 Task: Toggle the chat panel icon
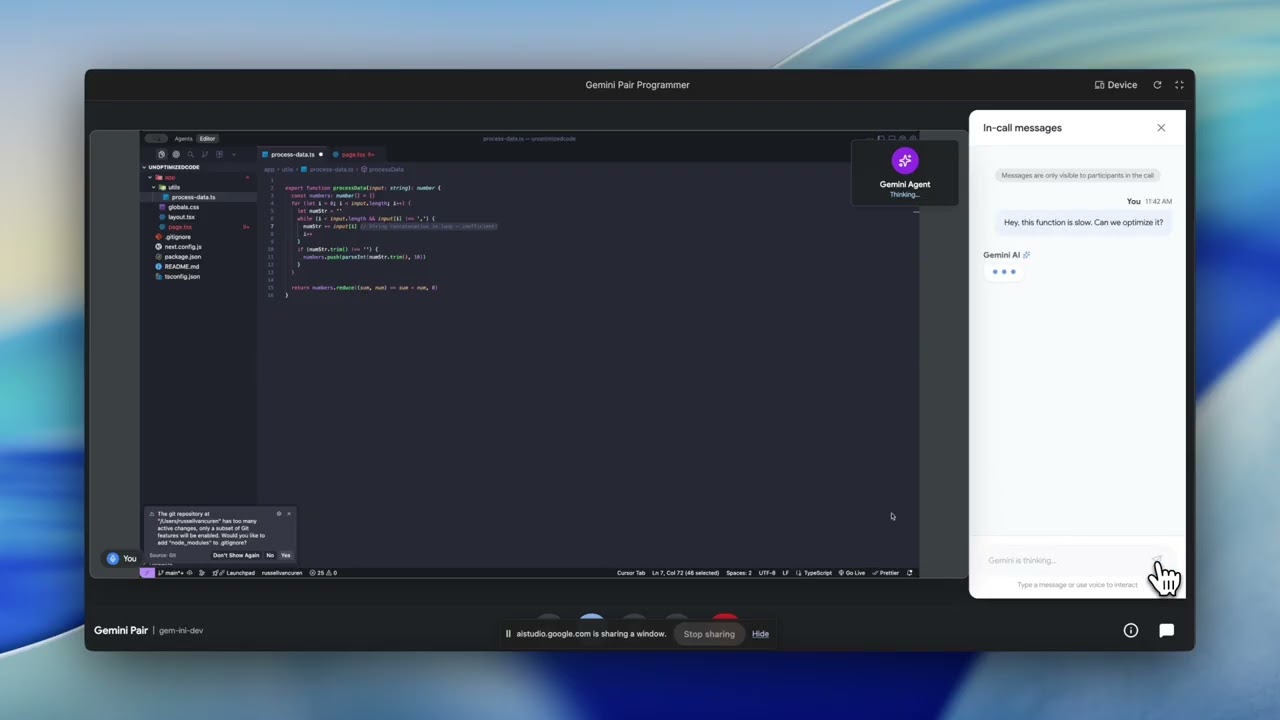(x=1166, y=631)
